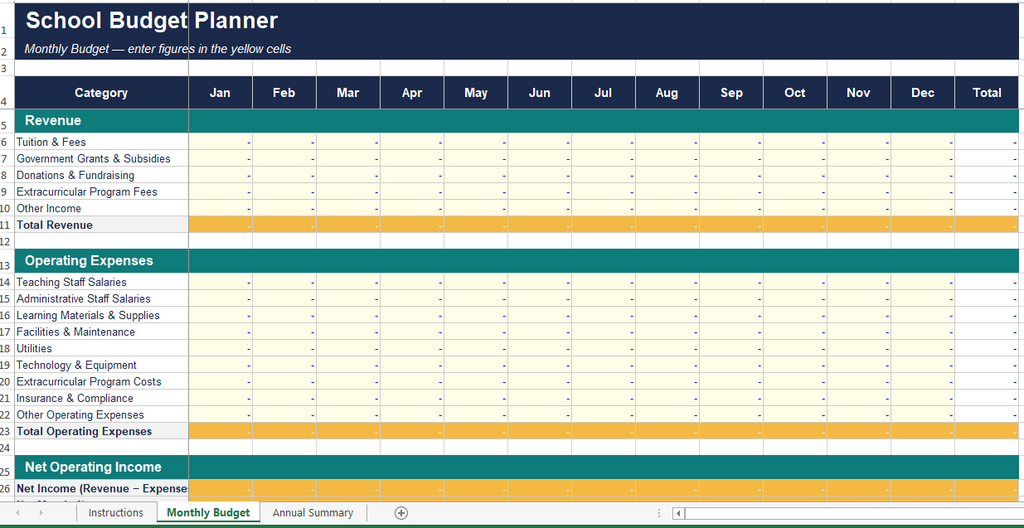Image resolution: width=1024 pixels, height=528 pixels.
Task: Select the Sep column header cell
Action: [x=731, y=93]
